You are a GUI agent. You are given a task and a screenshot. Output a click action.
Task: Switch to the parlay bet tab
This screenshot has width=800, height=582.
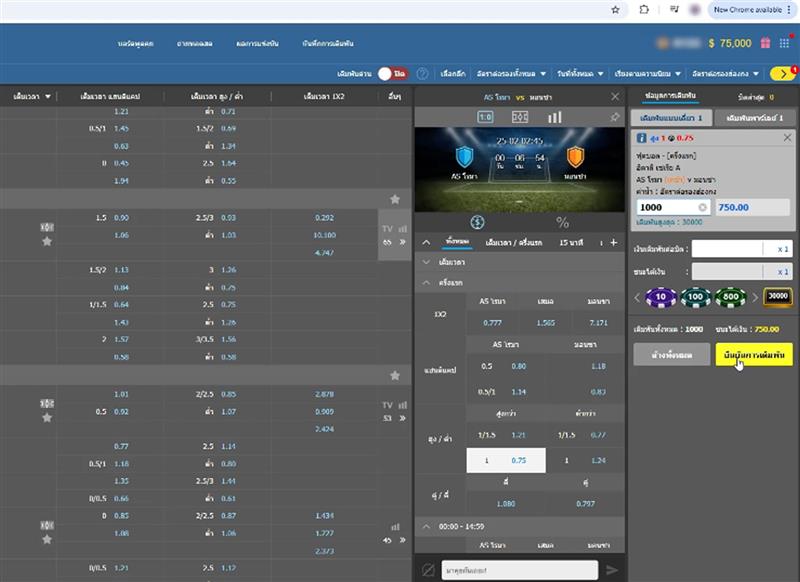756,118
